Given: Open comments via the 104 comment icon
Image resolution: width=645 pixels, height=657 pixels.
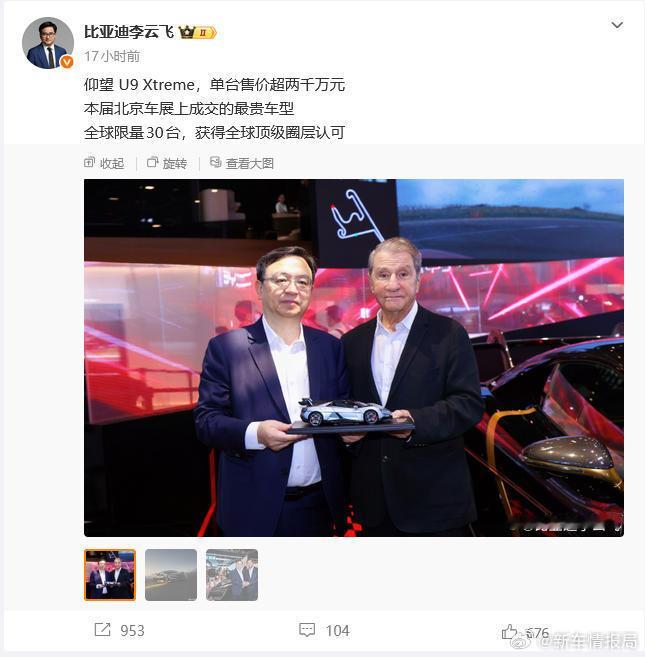Looking at the screenshot, I should pos(307,630).
